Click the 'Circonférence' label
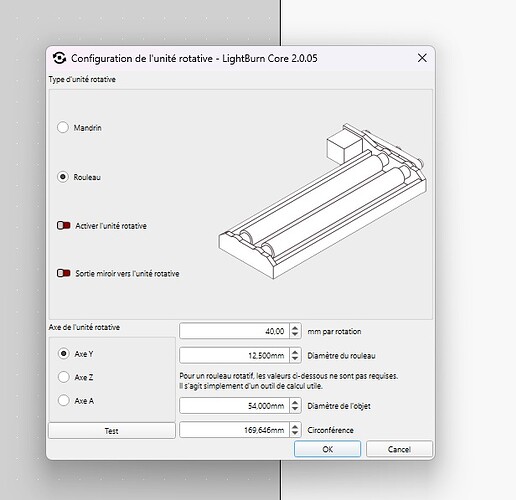The height and width of the screenshot is (500, 516). click(330, 430)
